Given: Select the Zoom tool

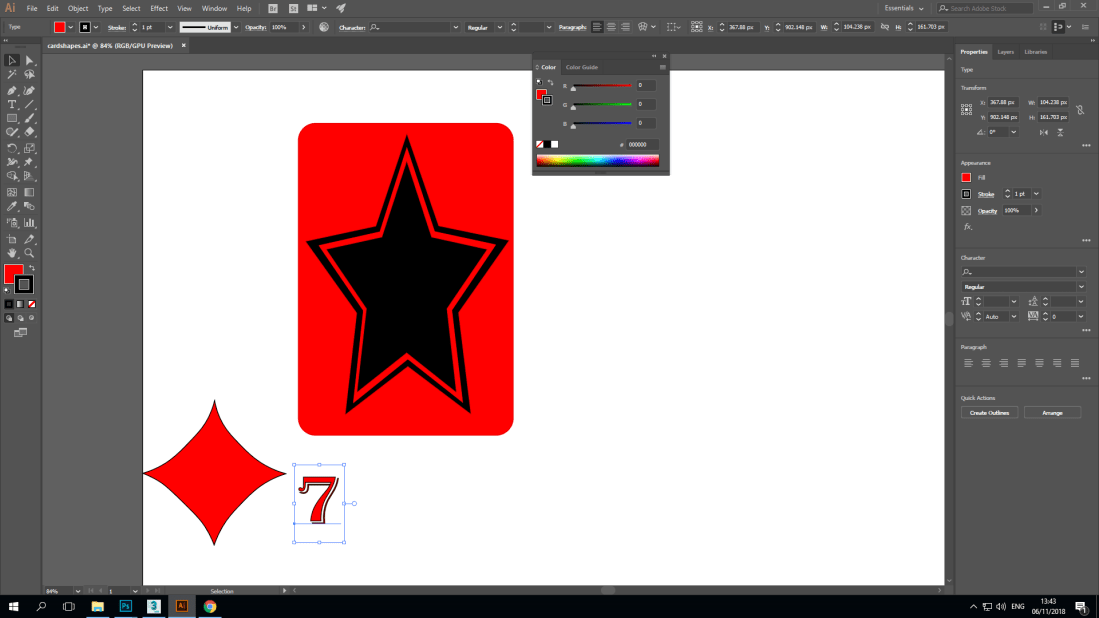Looking at the screenshot, I should coord(29,253).
